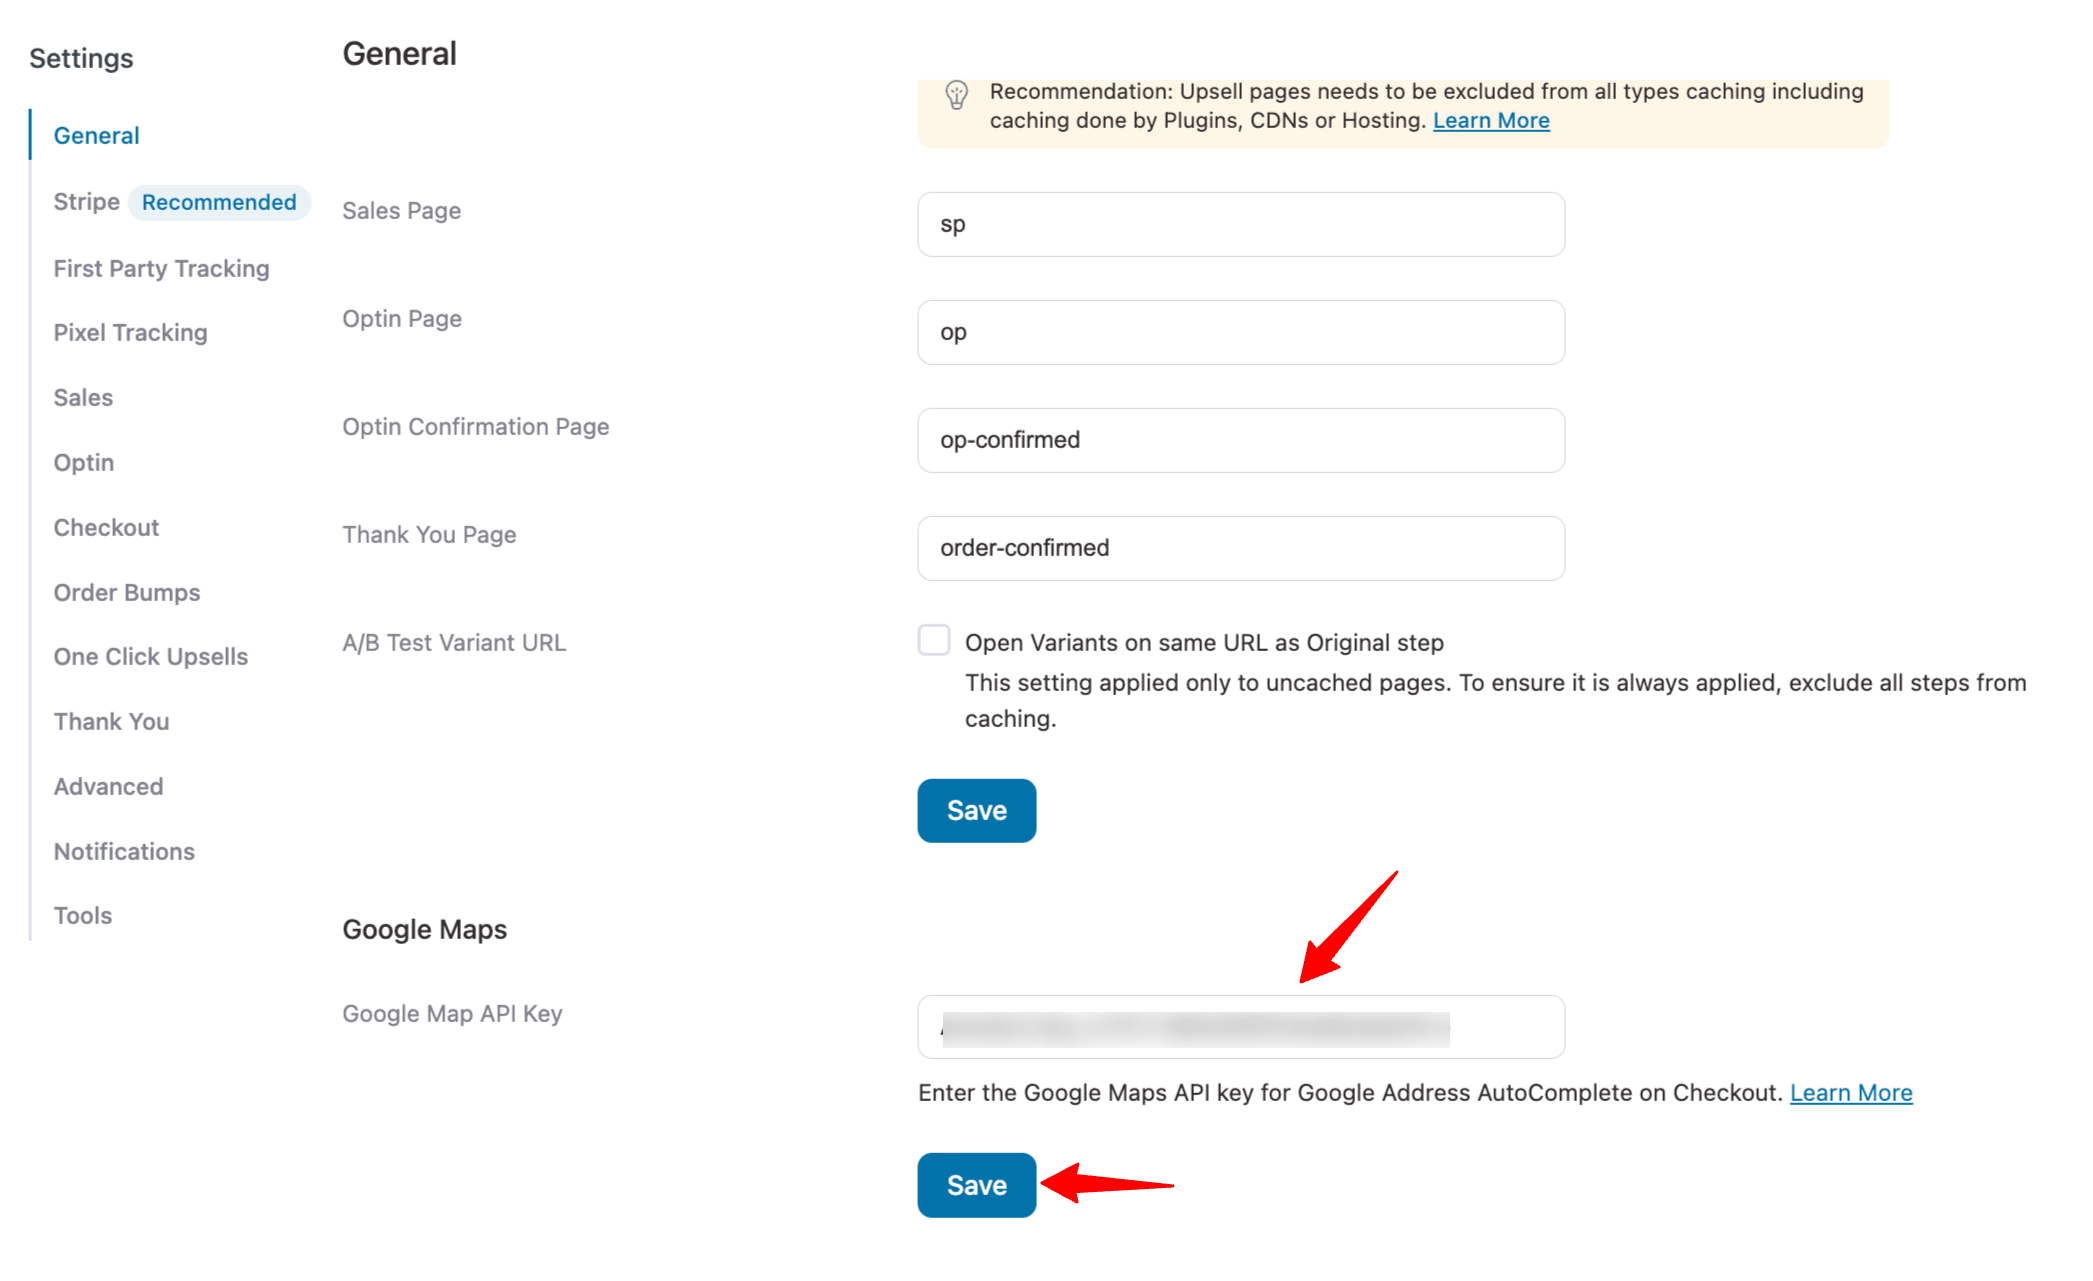This screenshot has height=1281, width=2093.
Task: Click the Sales Page input field
Action: pyautogui.click(x=1240, y=224)
